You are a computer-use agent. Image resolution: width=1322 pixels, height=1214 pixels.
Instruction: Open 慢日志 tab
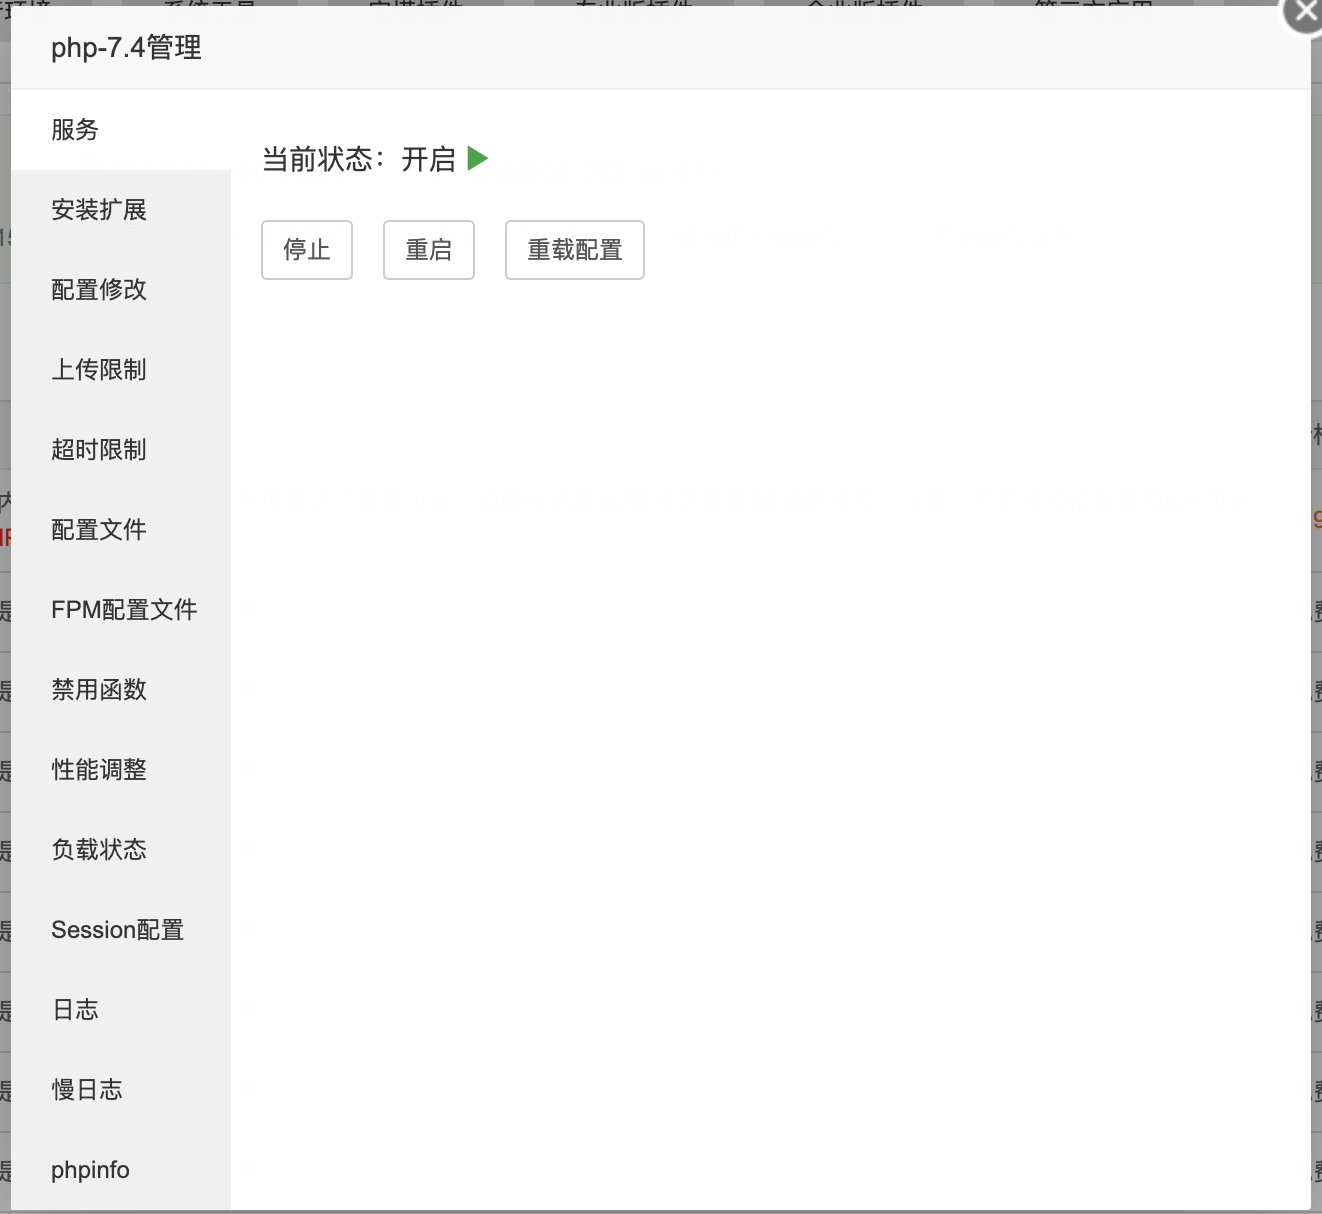[121, 1090]
